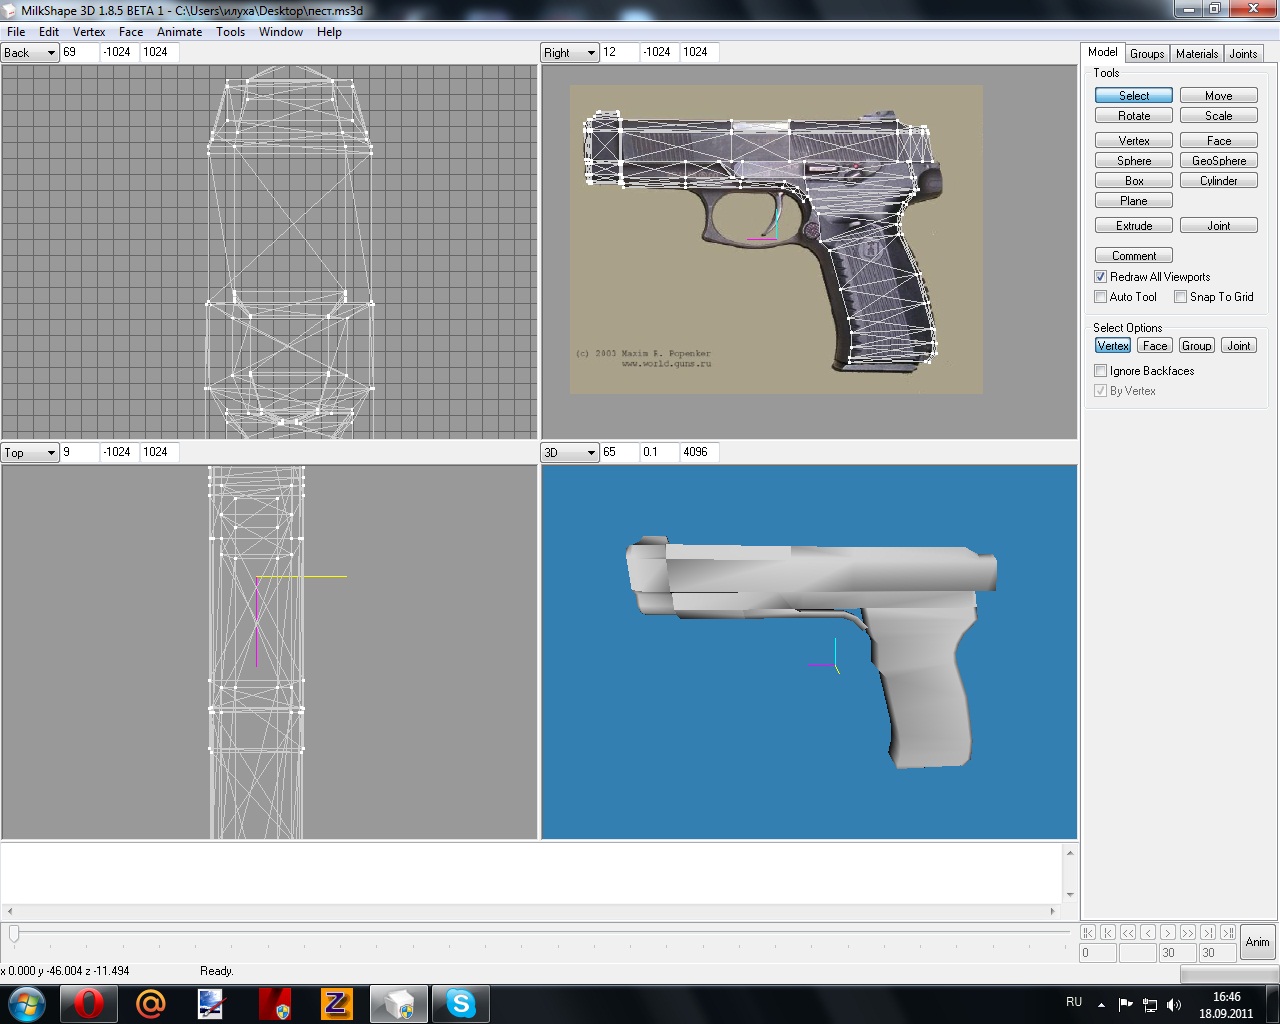Disable Redraw All Viewports checkbox

tap(1101, 277)
